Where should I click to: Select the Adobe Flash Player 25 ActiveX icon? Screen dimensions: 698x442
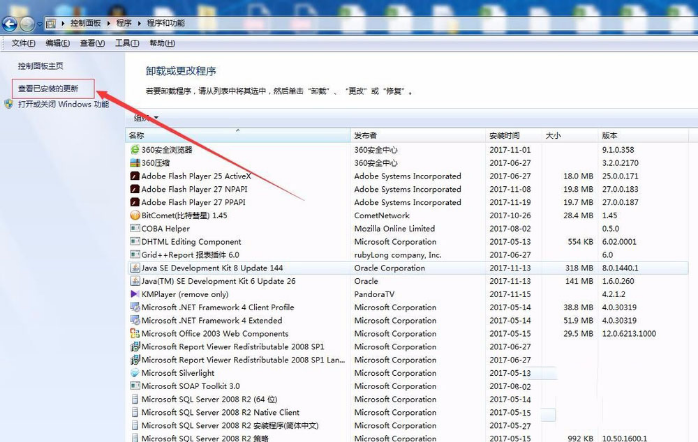point(135,176)
